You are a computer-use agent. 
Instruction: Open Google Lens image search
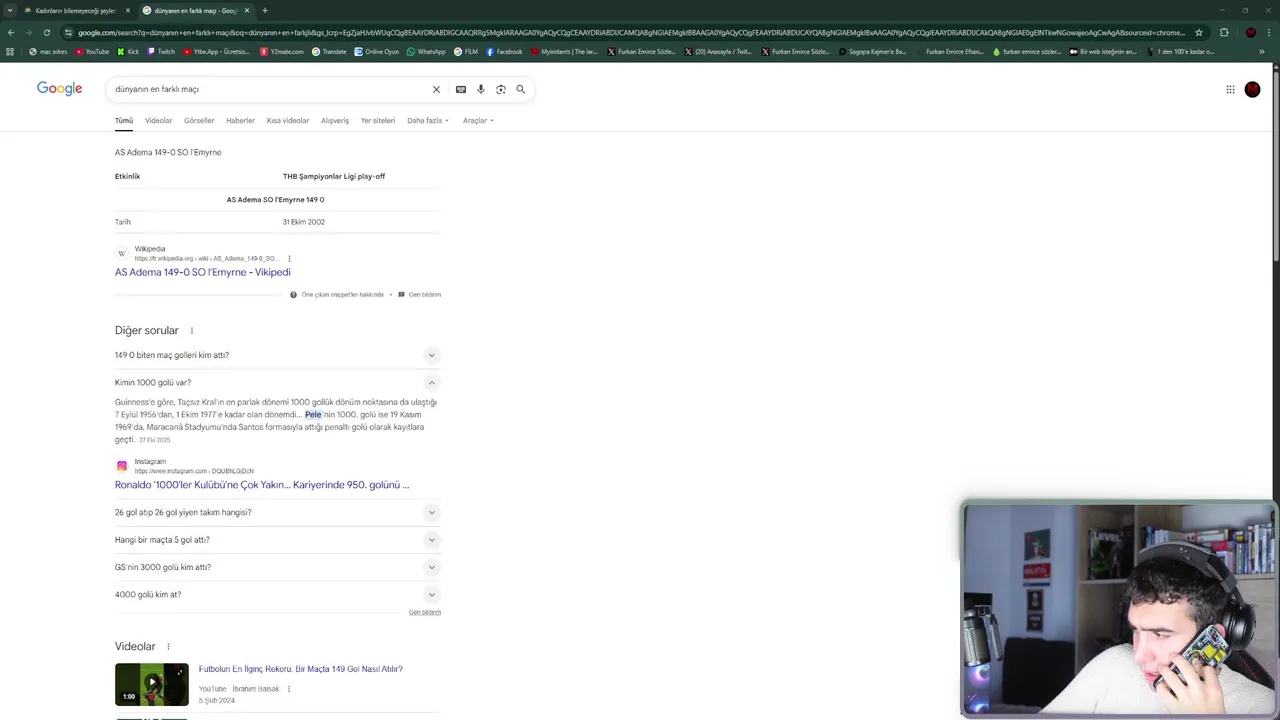501,89
